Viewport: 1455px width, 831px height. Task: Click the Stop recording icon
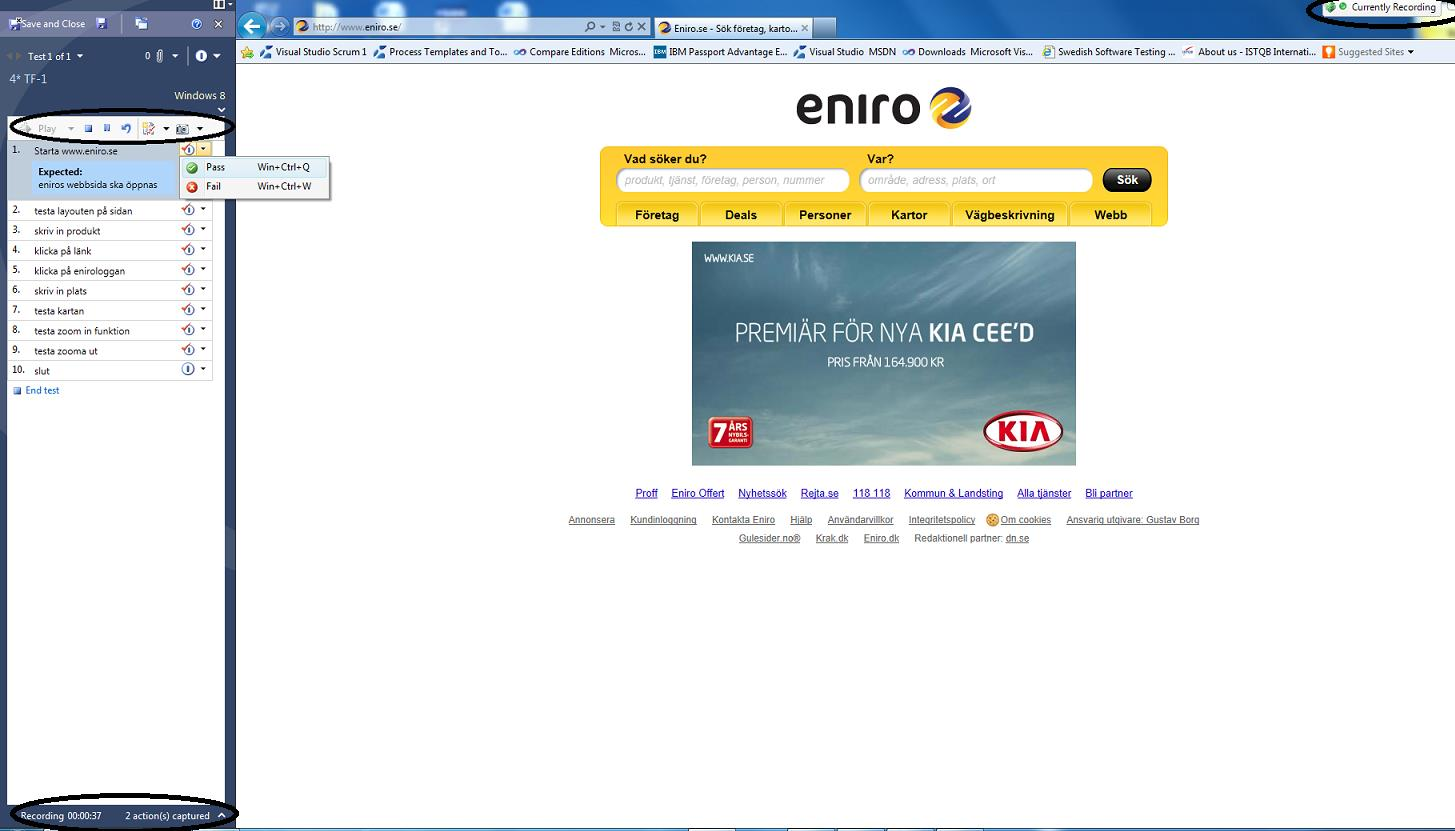tap(88, 128)
